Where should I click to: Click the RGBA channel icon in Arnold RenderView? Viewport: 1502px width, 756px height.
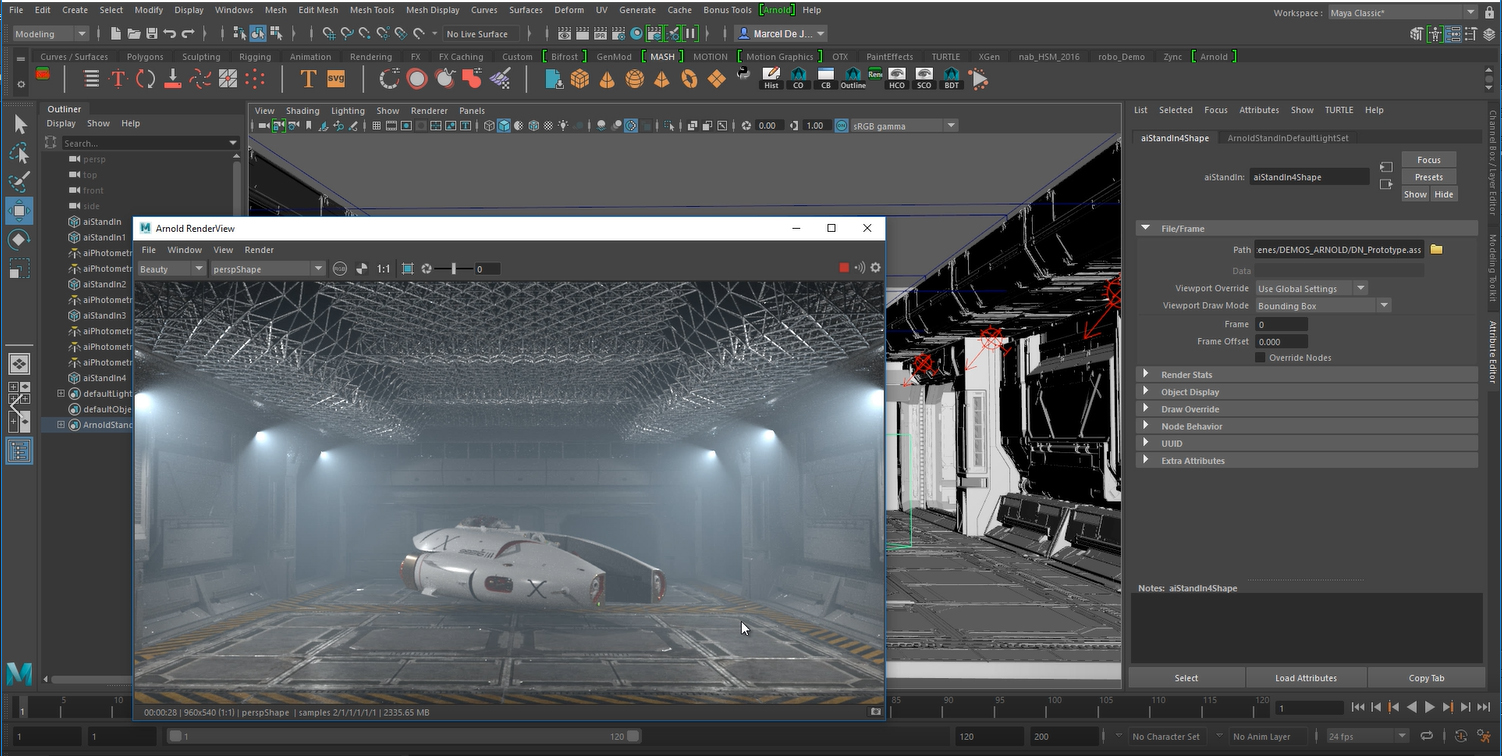click(340, 268)
